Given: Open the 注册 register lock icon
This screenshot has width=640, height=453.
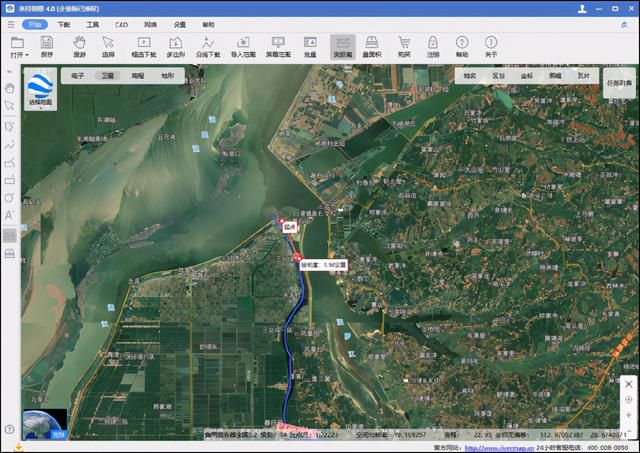Looking at the screenshot, I should pos(433,46).
